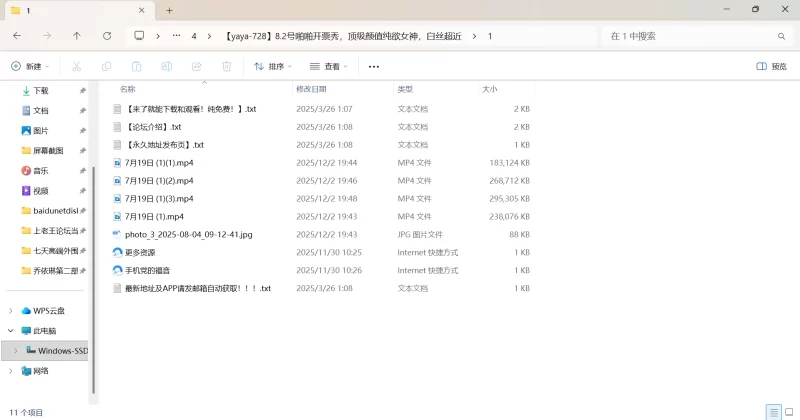Switch to large icons view in status bar
Image resolution: width=800 pixels, height=420 pixels.
coord(788,412)
